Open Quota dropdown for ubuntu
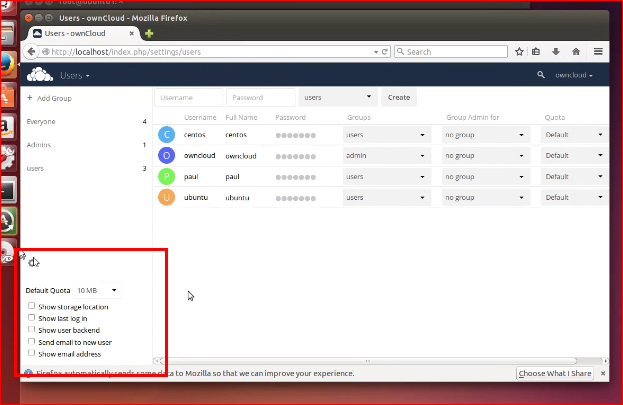This screenshot has height=405, width=623. pos(575,198)
